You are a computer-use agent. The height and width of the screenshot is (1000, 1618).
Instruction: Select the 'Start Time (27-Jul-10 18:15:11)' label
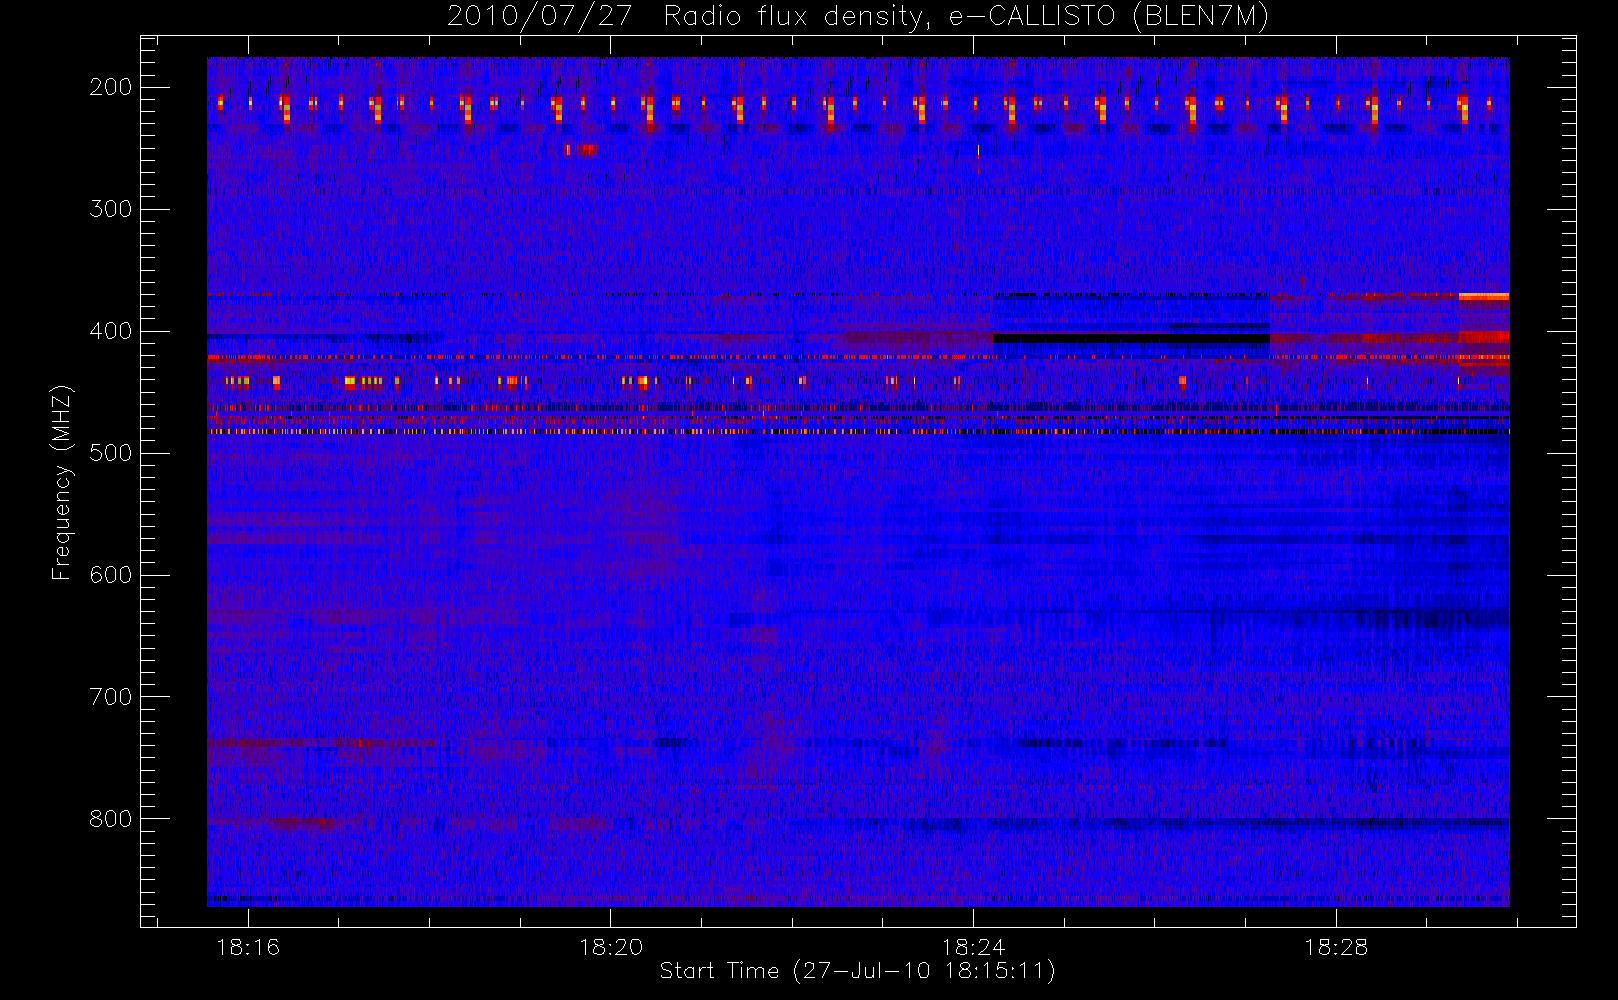tap(857, 971)
